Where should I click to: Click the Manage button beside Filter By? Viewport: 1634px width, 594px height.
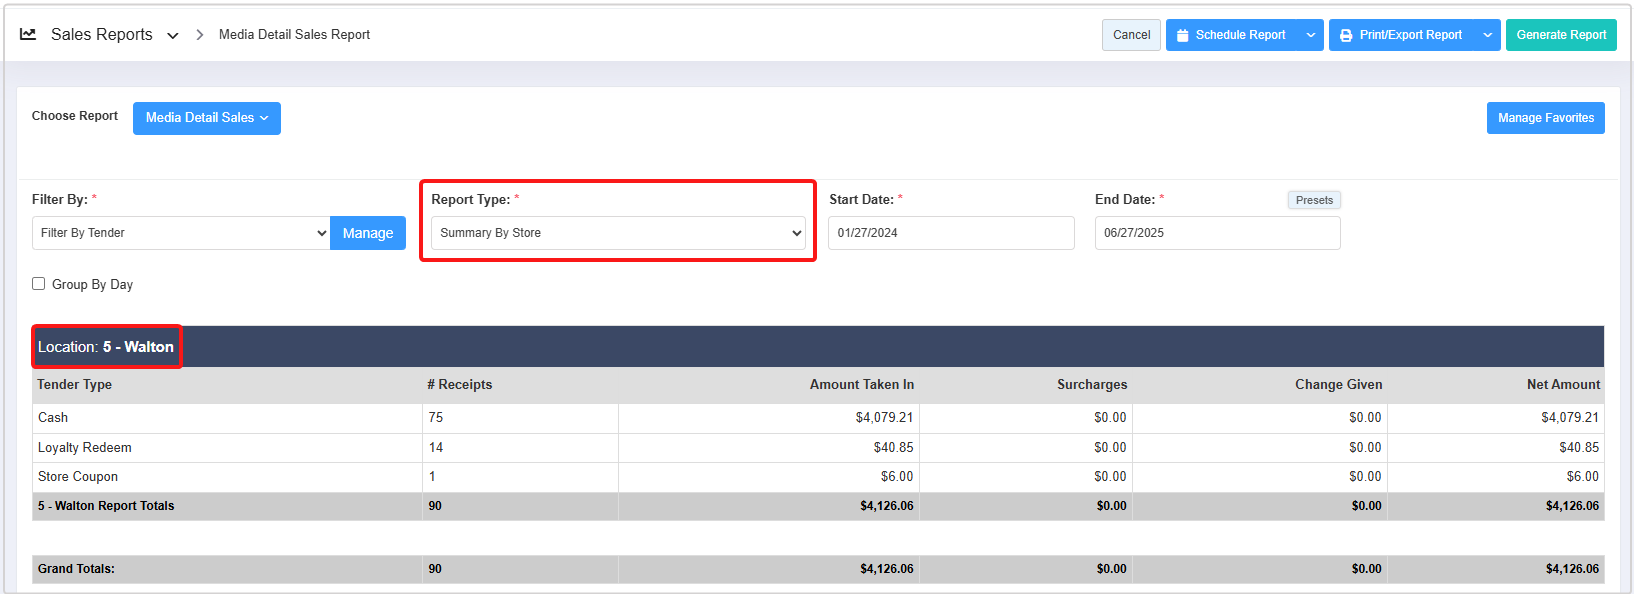(x=368, y=233)
